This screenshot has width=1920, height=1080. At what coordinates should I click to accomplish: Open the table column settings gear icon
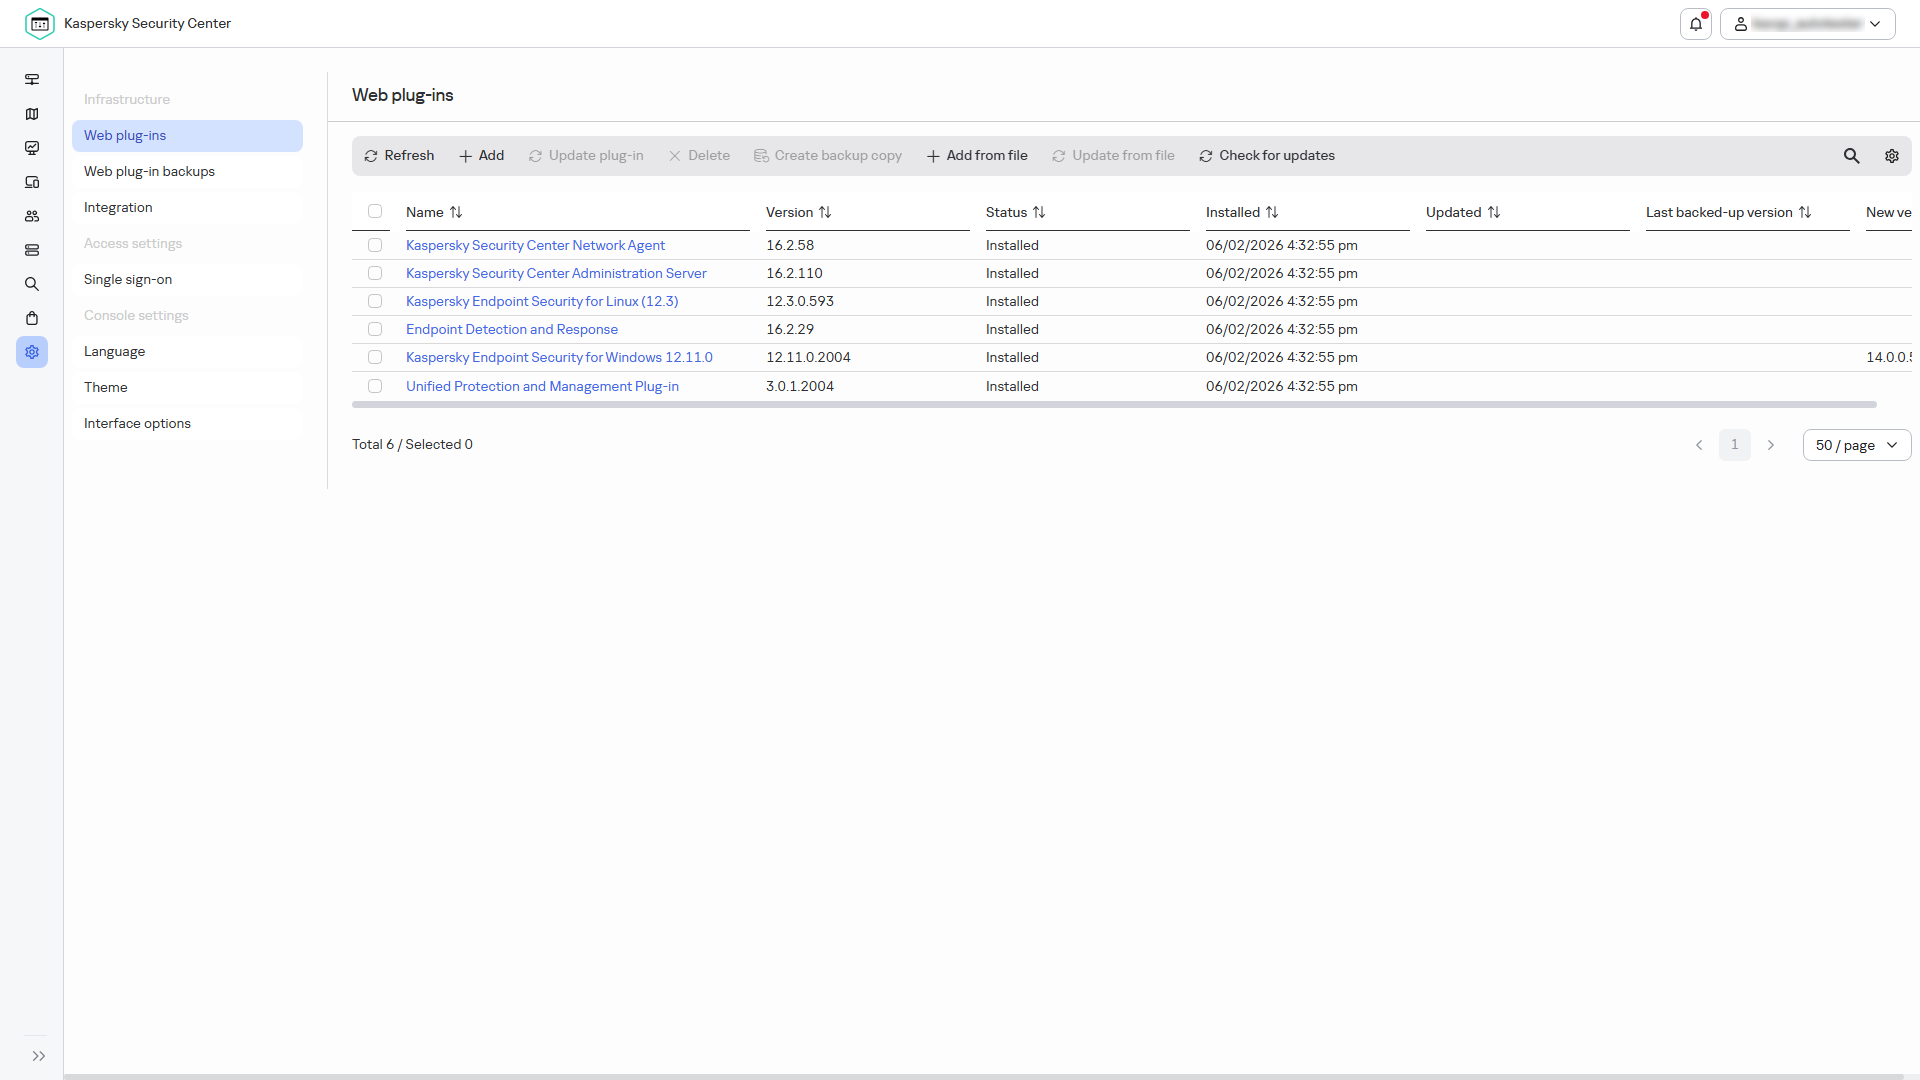coord(1892,156)
